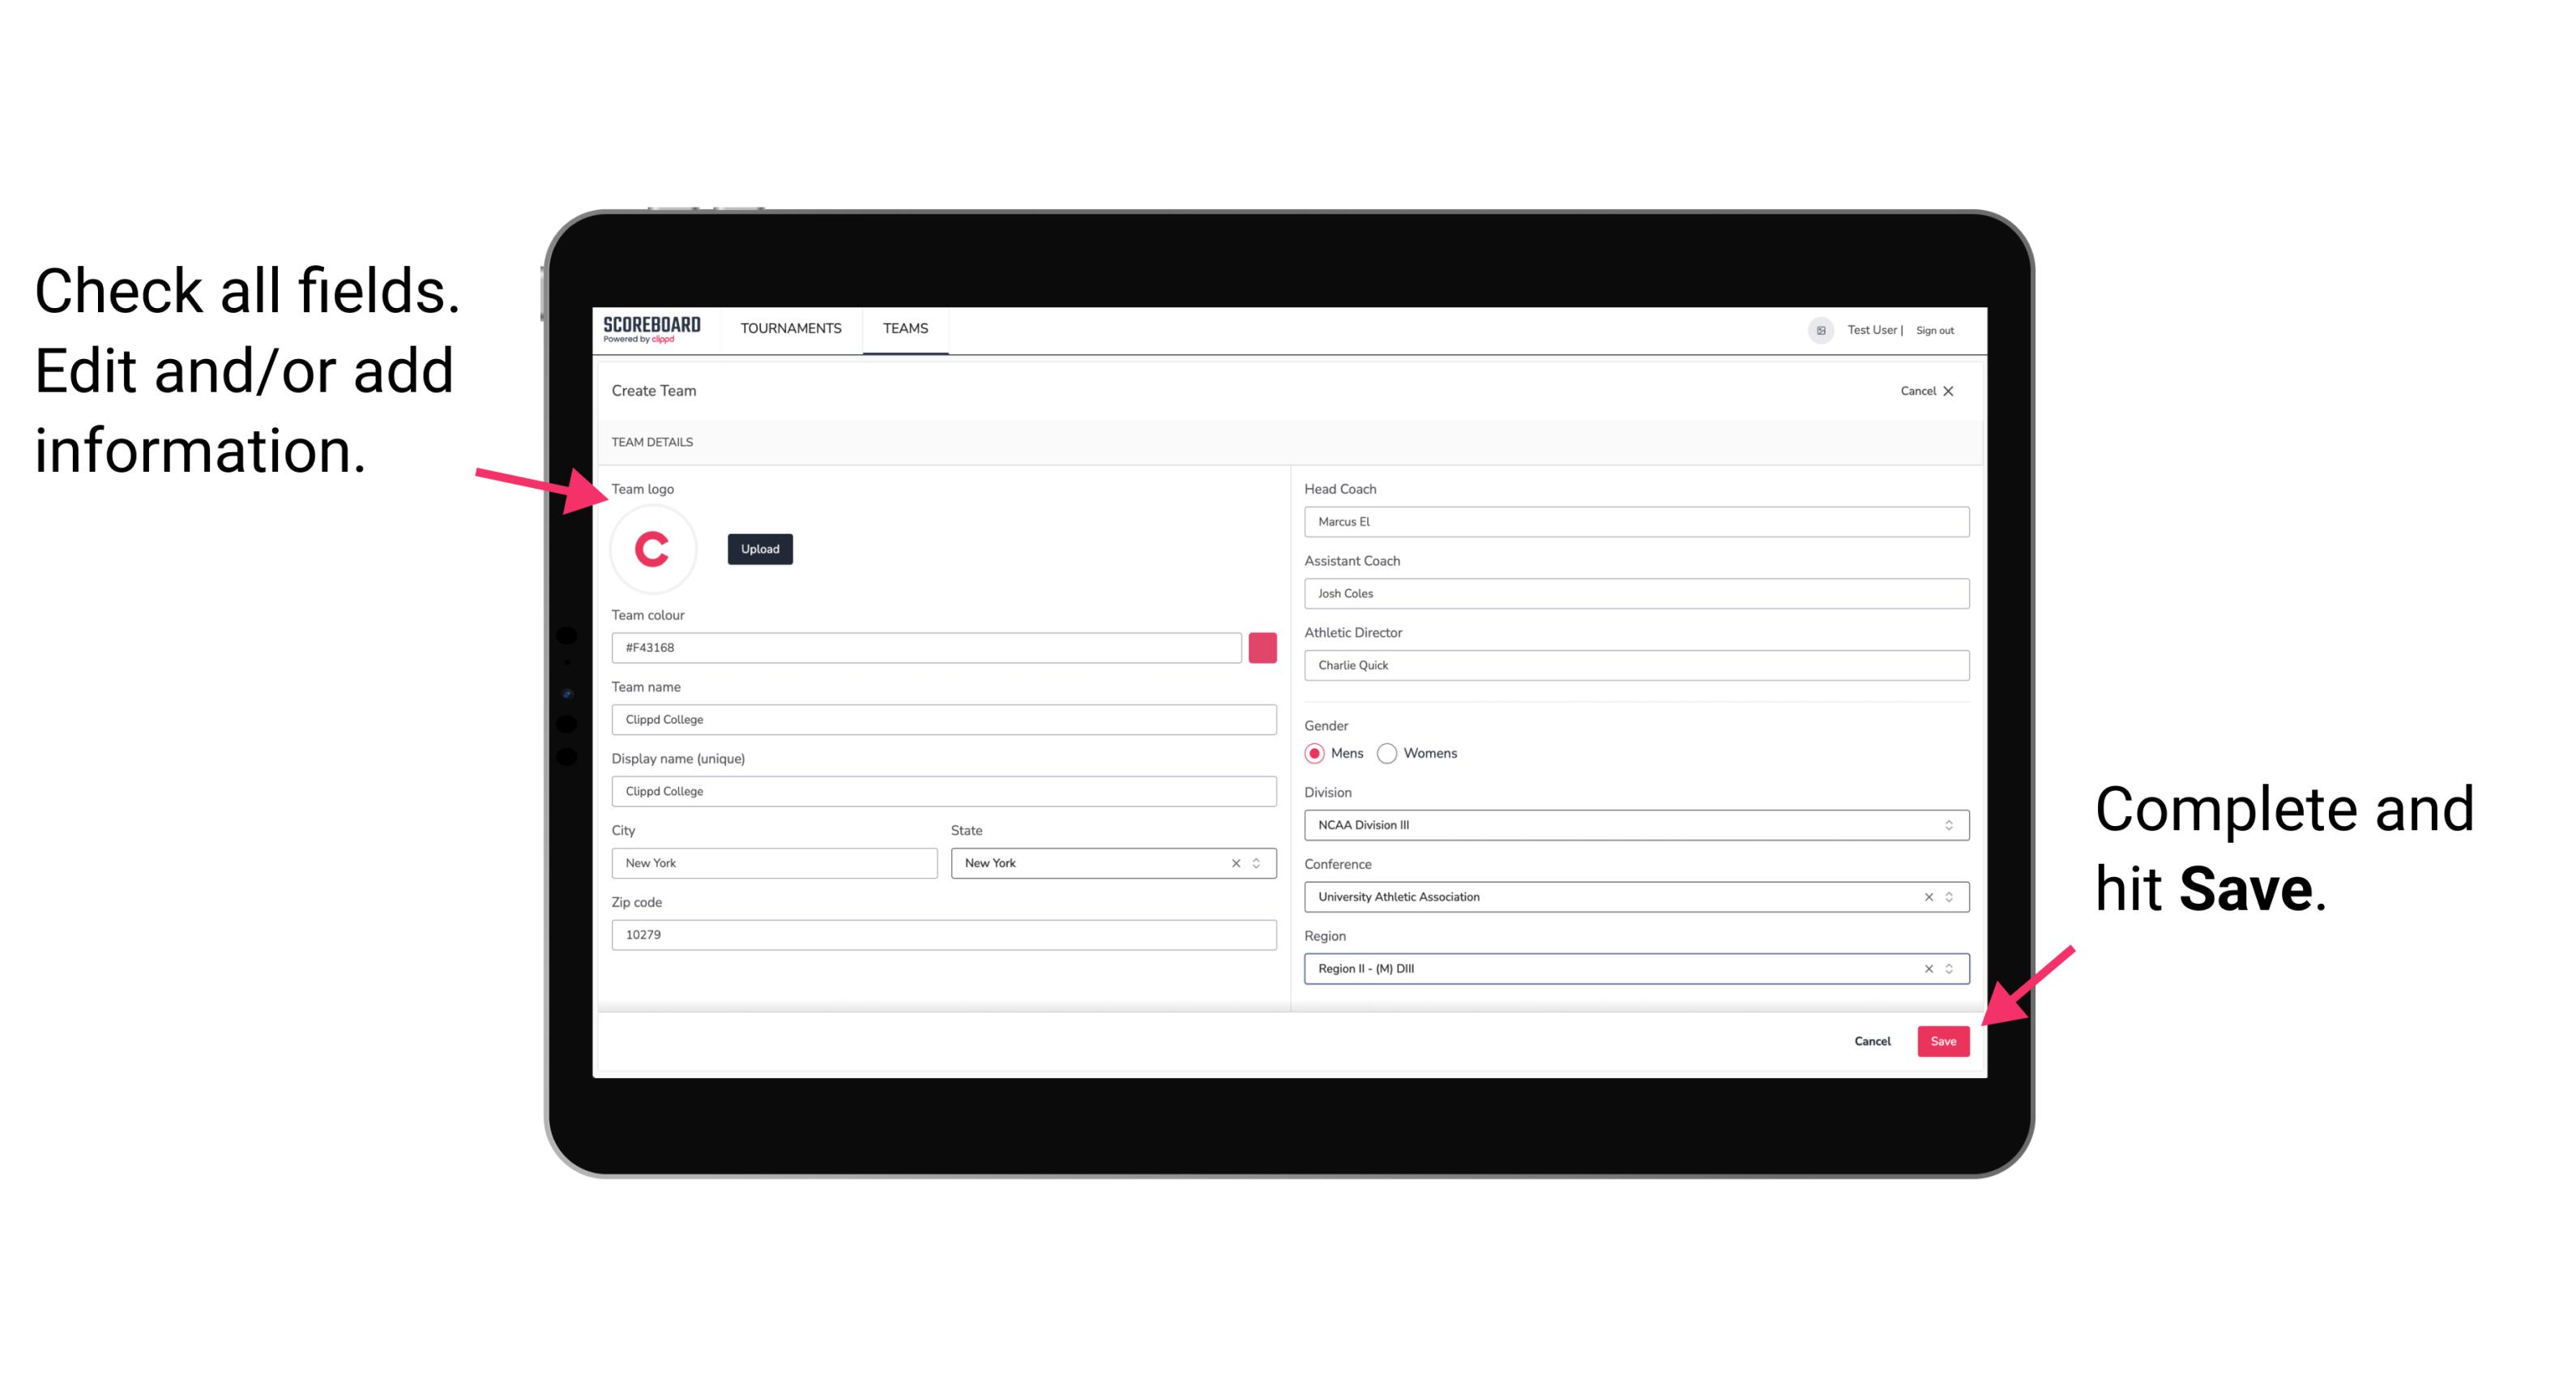Expand the Region dropdown selector
Viewport: 2576px width, 1386px height.
(x=1948, y=968)
